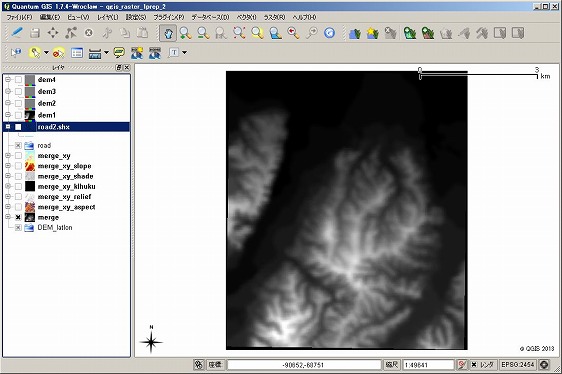Click the layers panel float button
The width and height of the screenshot is (562, 374).
coord(119,67)
